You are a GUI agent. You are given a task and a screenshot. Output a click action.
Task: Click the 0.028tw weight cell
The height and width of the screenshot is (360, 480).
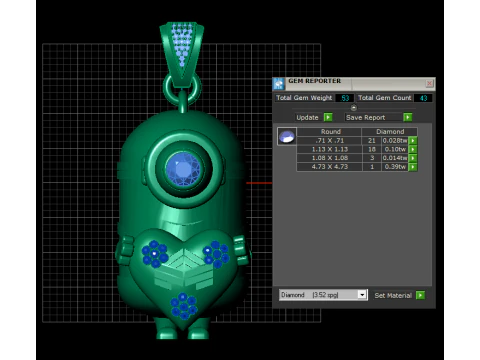(x=395, y=141)
